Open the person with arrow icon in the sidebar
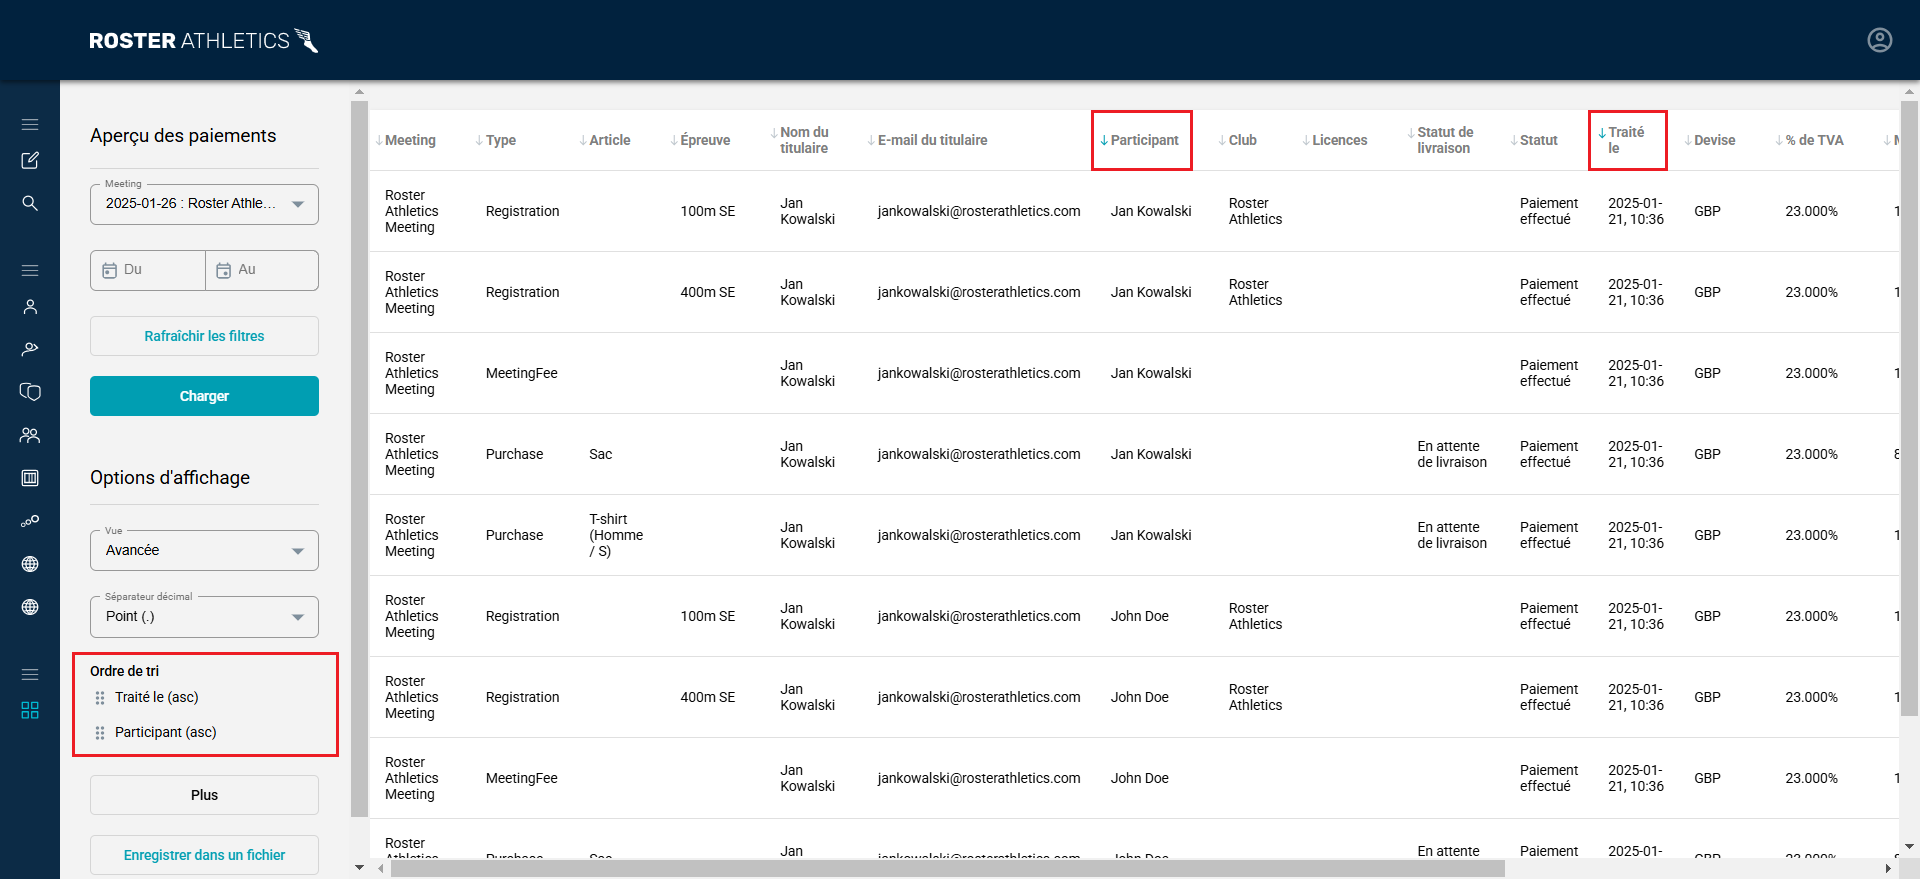Screen dimensions: 1920x879 coord(30,349)
